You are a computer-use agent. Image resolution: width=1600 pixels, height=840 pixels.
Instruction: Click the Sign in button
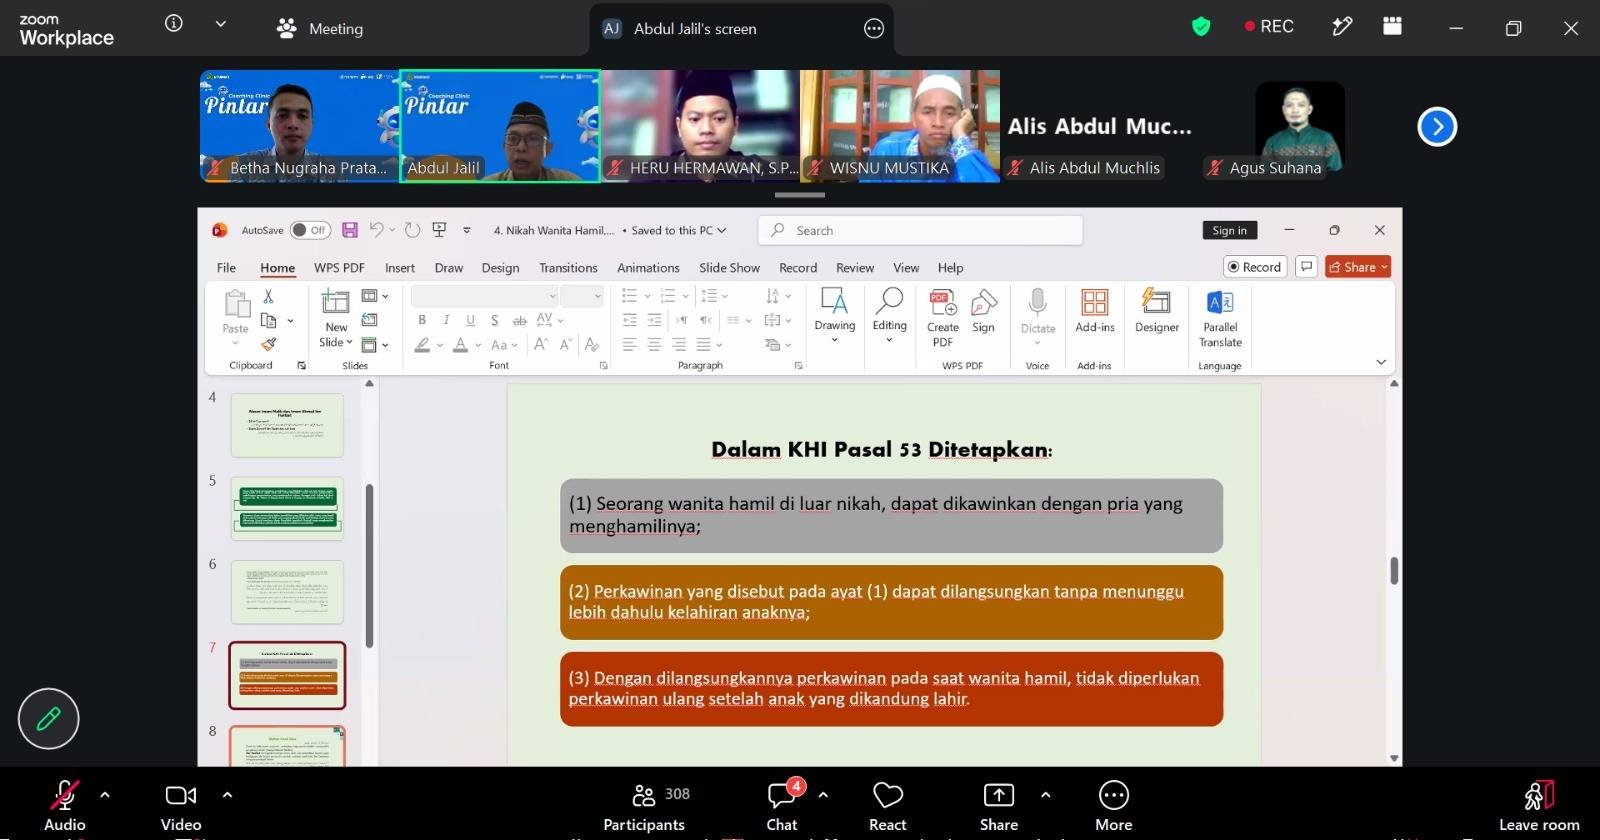(1229, 230)
